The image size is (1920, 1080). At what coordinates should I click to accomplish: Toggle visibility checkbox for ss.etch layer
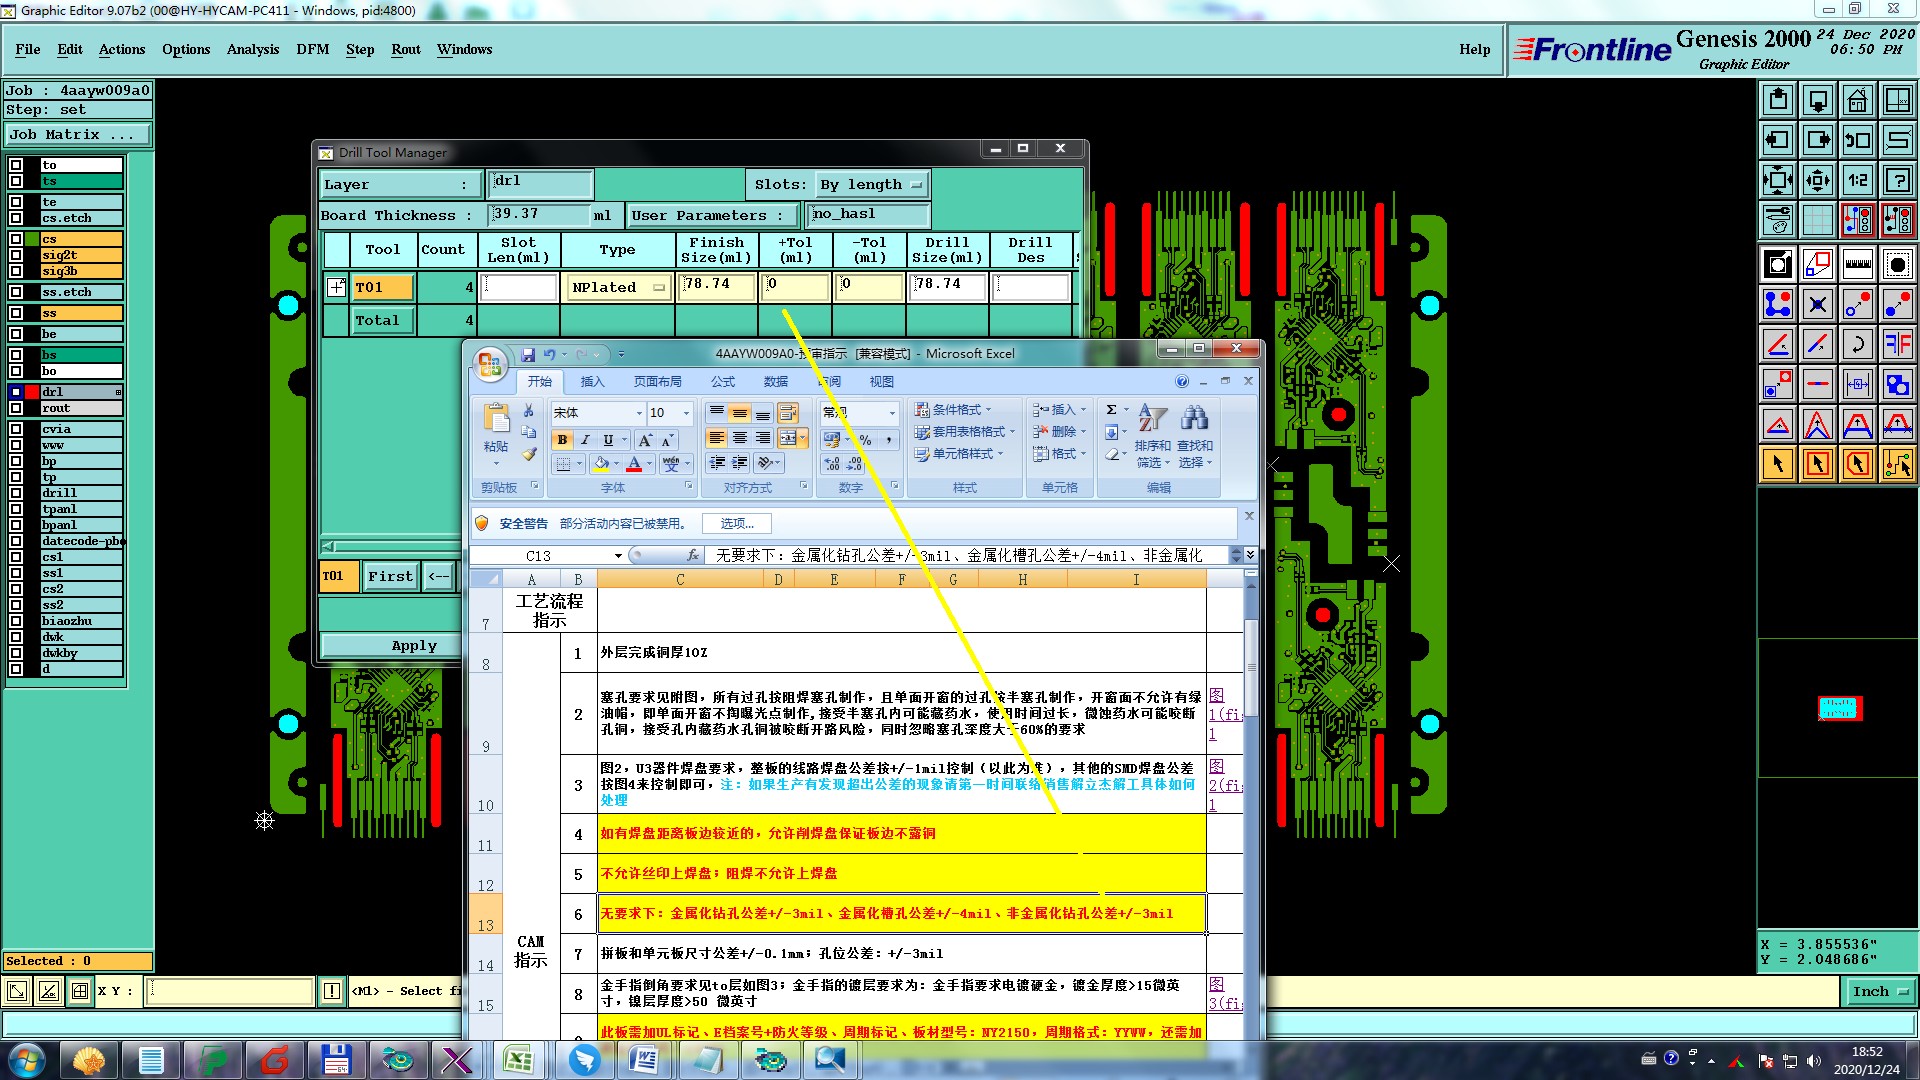pyautogui.click(x=16, y=292)
